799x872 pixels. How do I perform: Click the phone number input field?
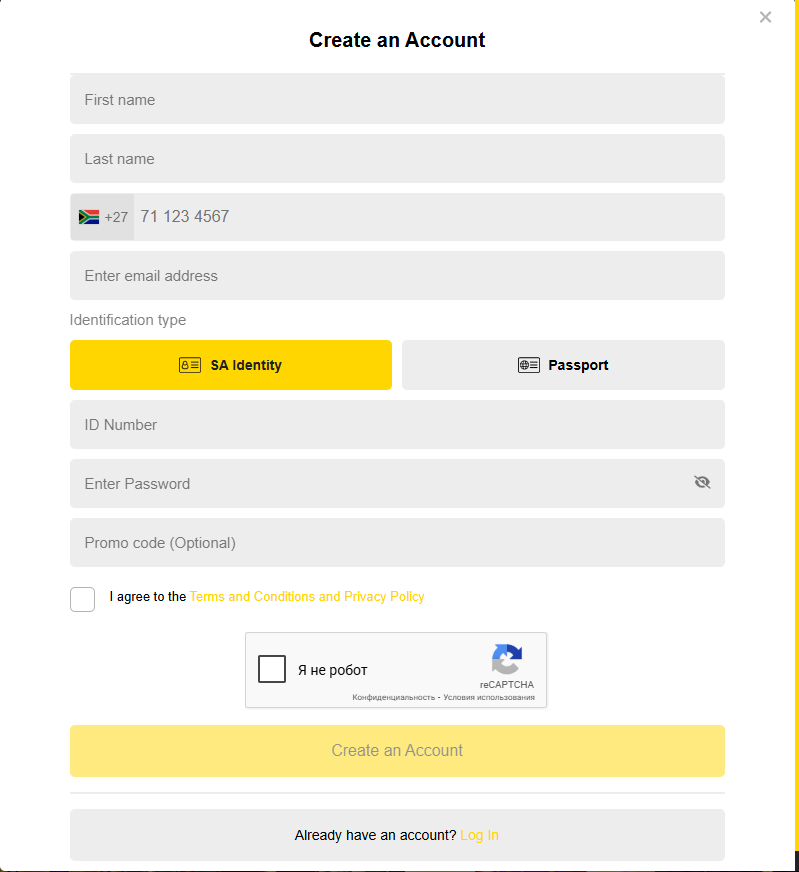[427, 217]
